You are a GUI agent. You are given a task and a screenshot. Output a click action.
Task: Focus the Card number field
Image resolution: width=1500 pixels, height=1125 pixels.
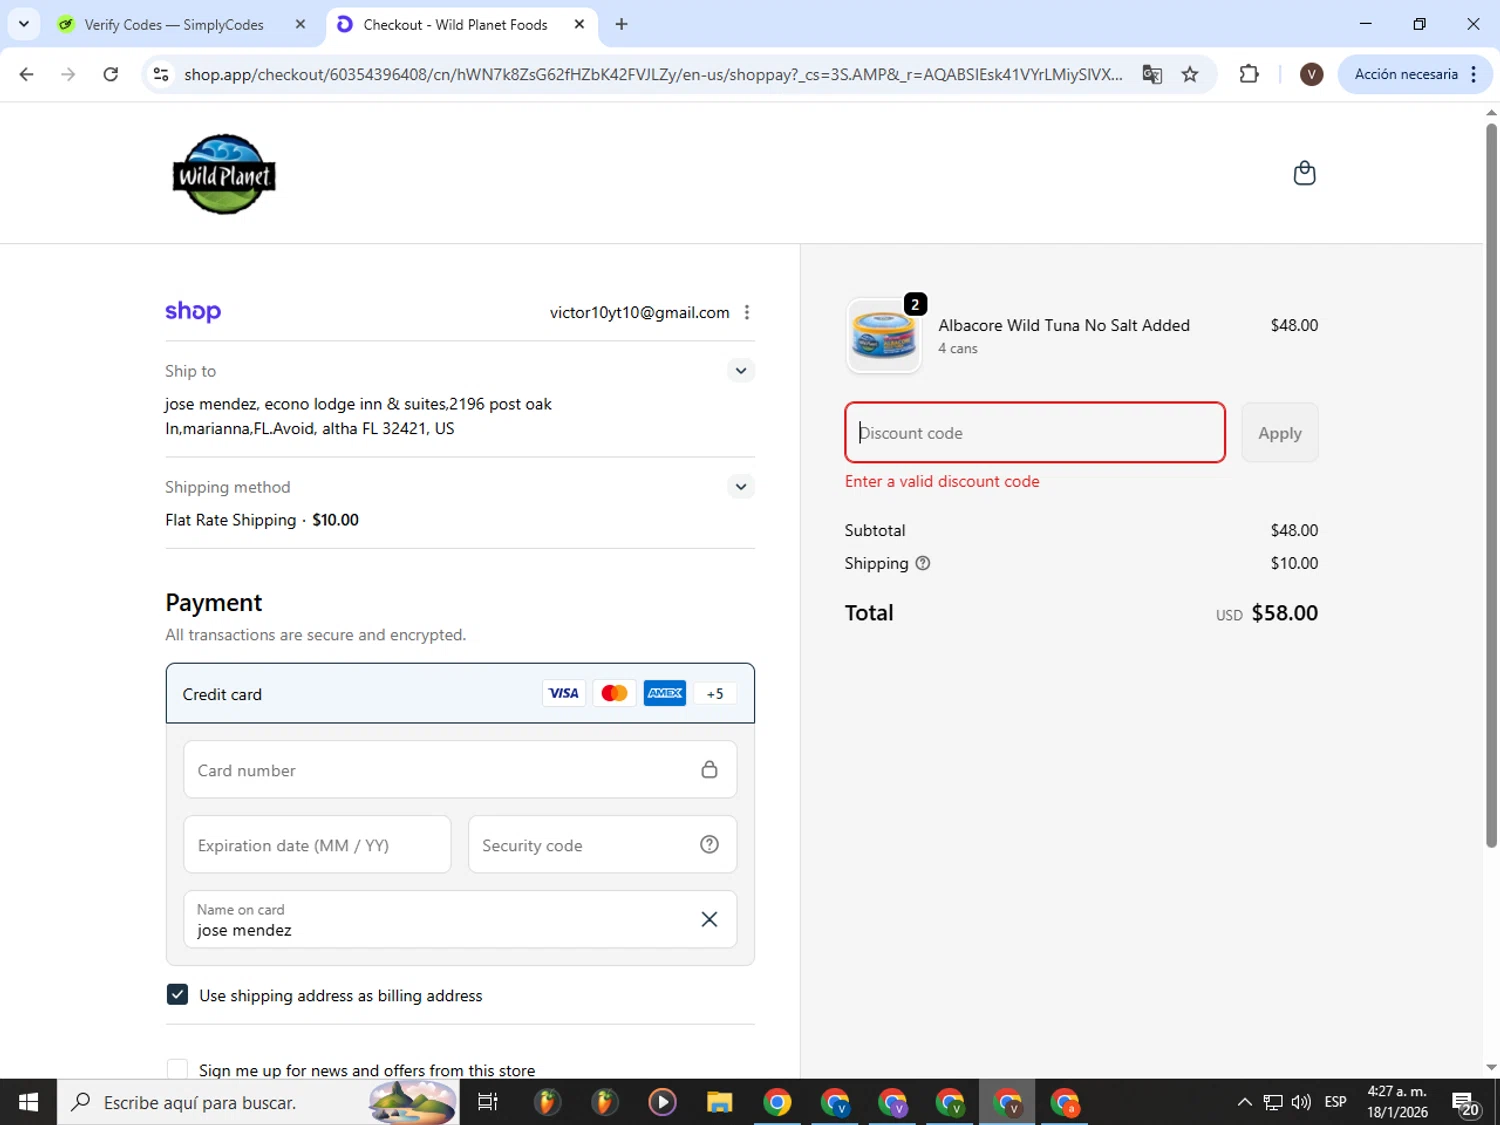tap(460, 769)
